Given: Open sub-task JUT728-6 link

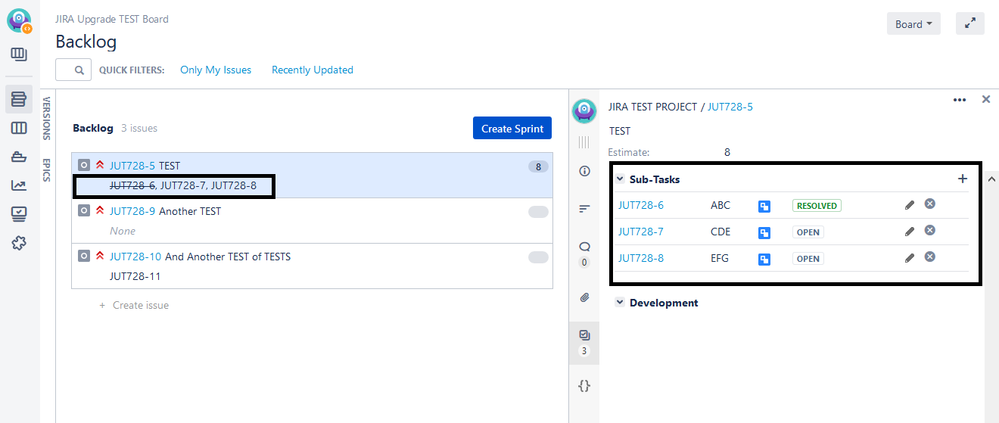Looking at the screenshot, I should pyautogui.click(x=641, y=205).
